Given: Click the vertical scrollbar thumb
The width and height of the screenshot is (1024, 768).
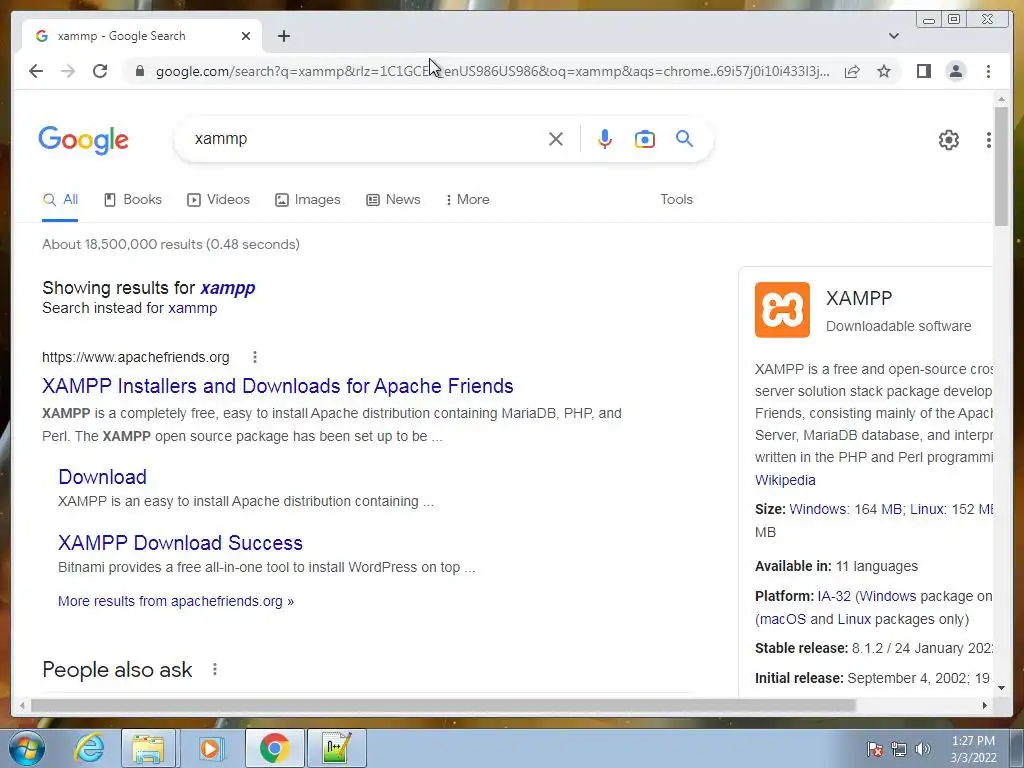Looking at the screenshot, I should 1001,166.
